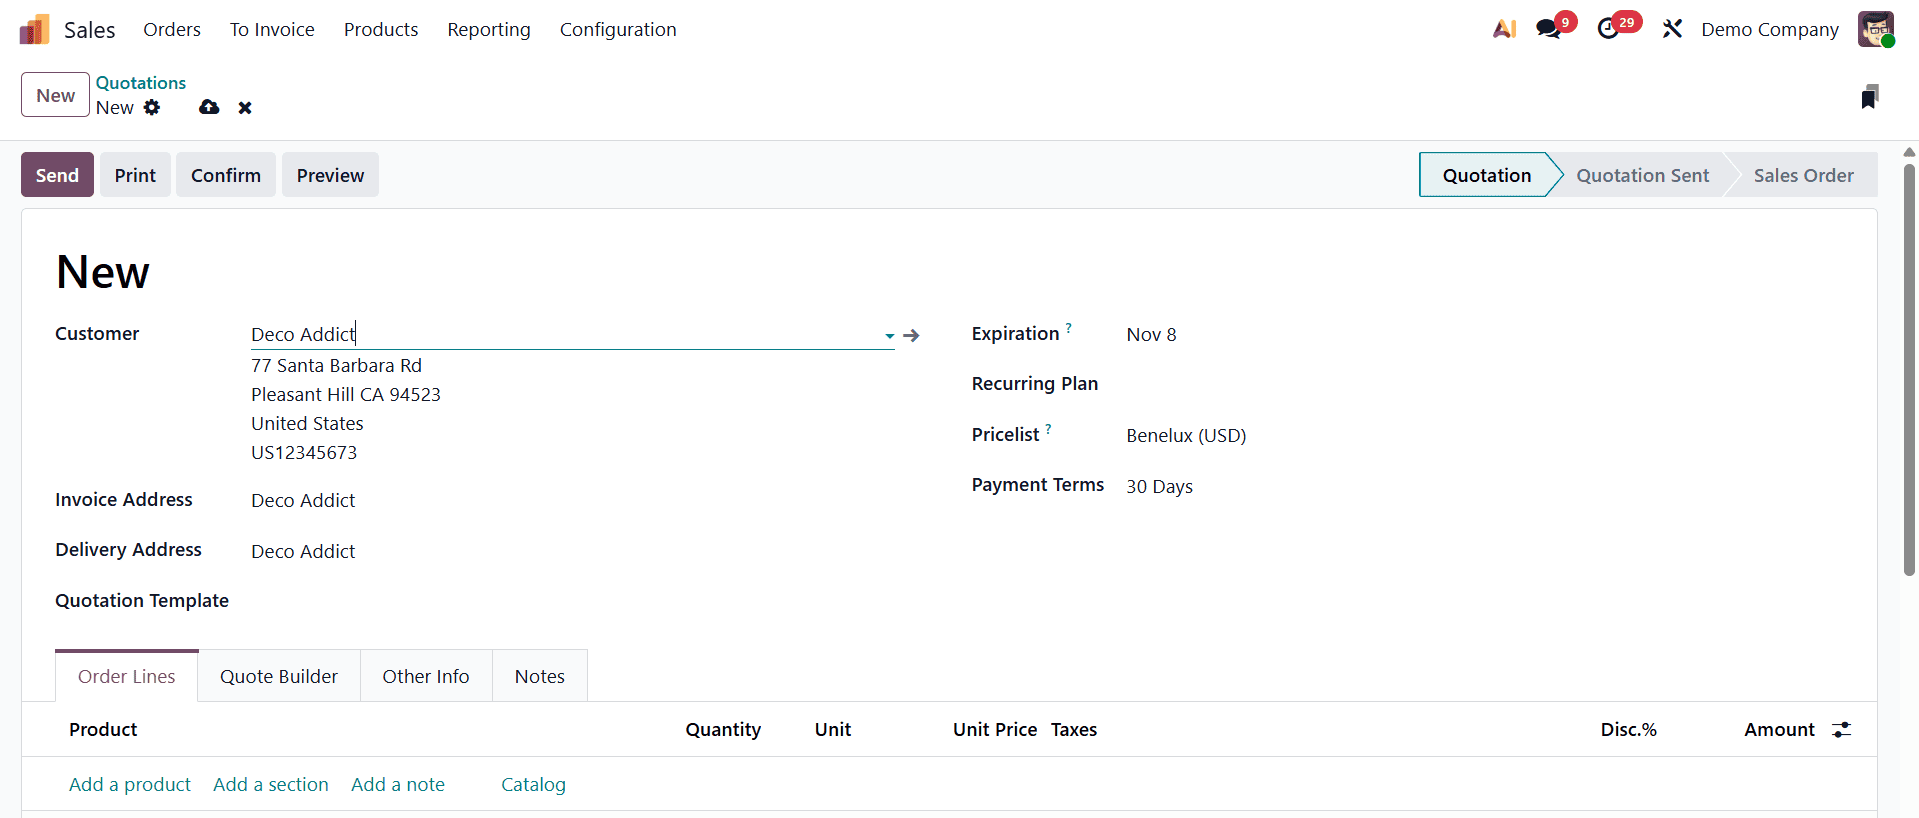Open customer record via arrow icon
Viewport: 1919px width, 818px height.
[911, 335]
